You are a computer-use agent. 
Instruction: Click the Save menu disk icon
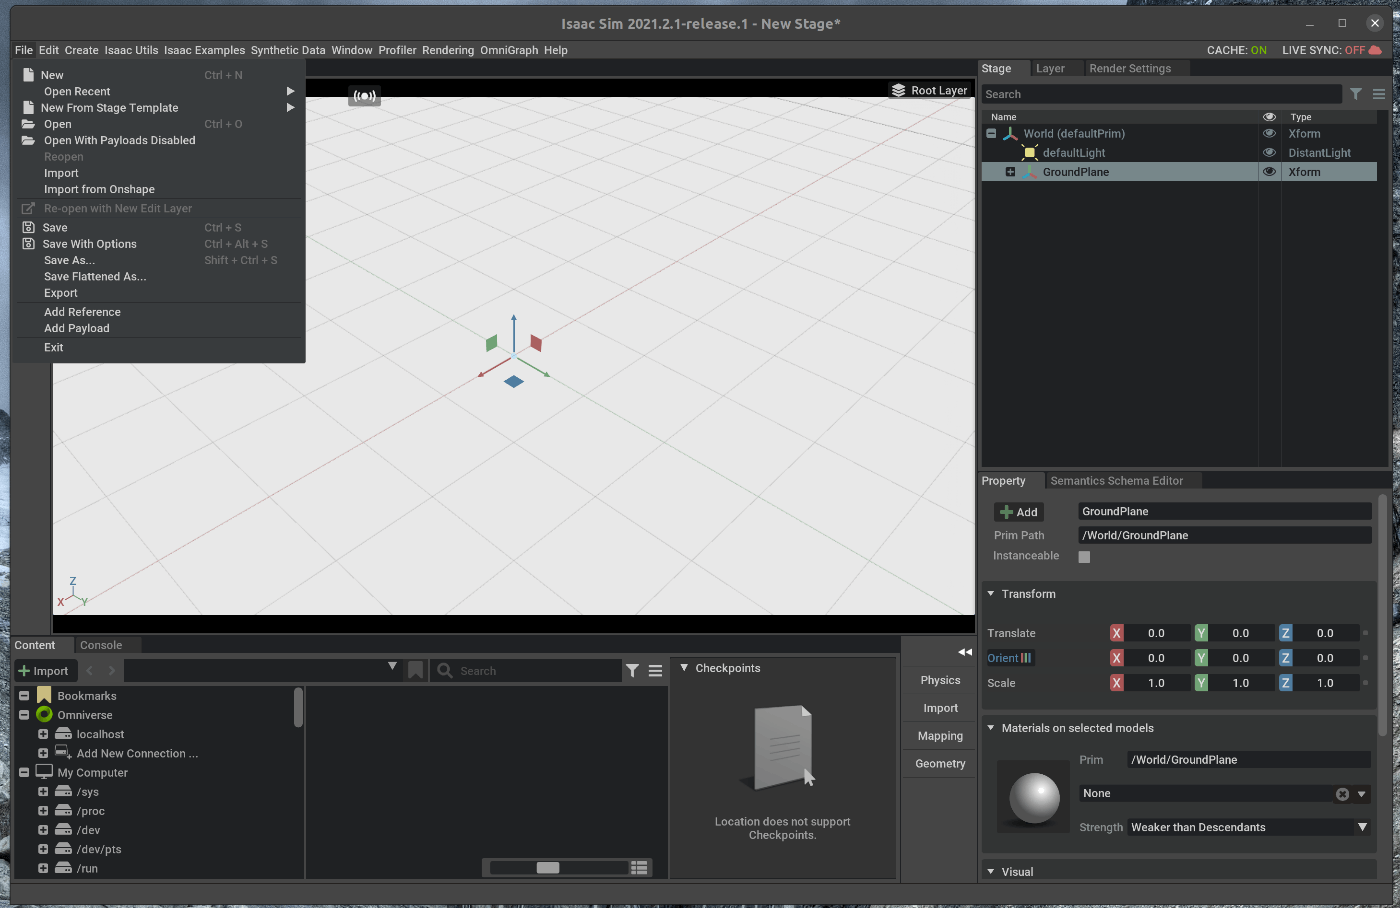pyautogui.click(x=28, y=227)
